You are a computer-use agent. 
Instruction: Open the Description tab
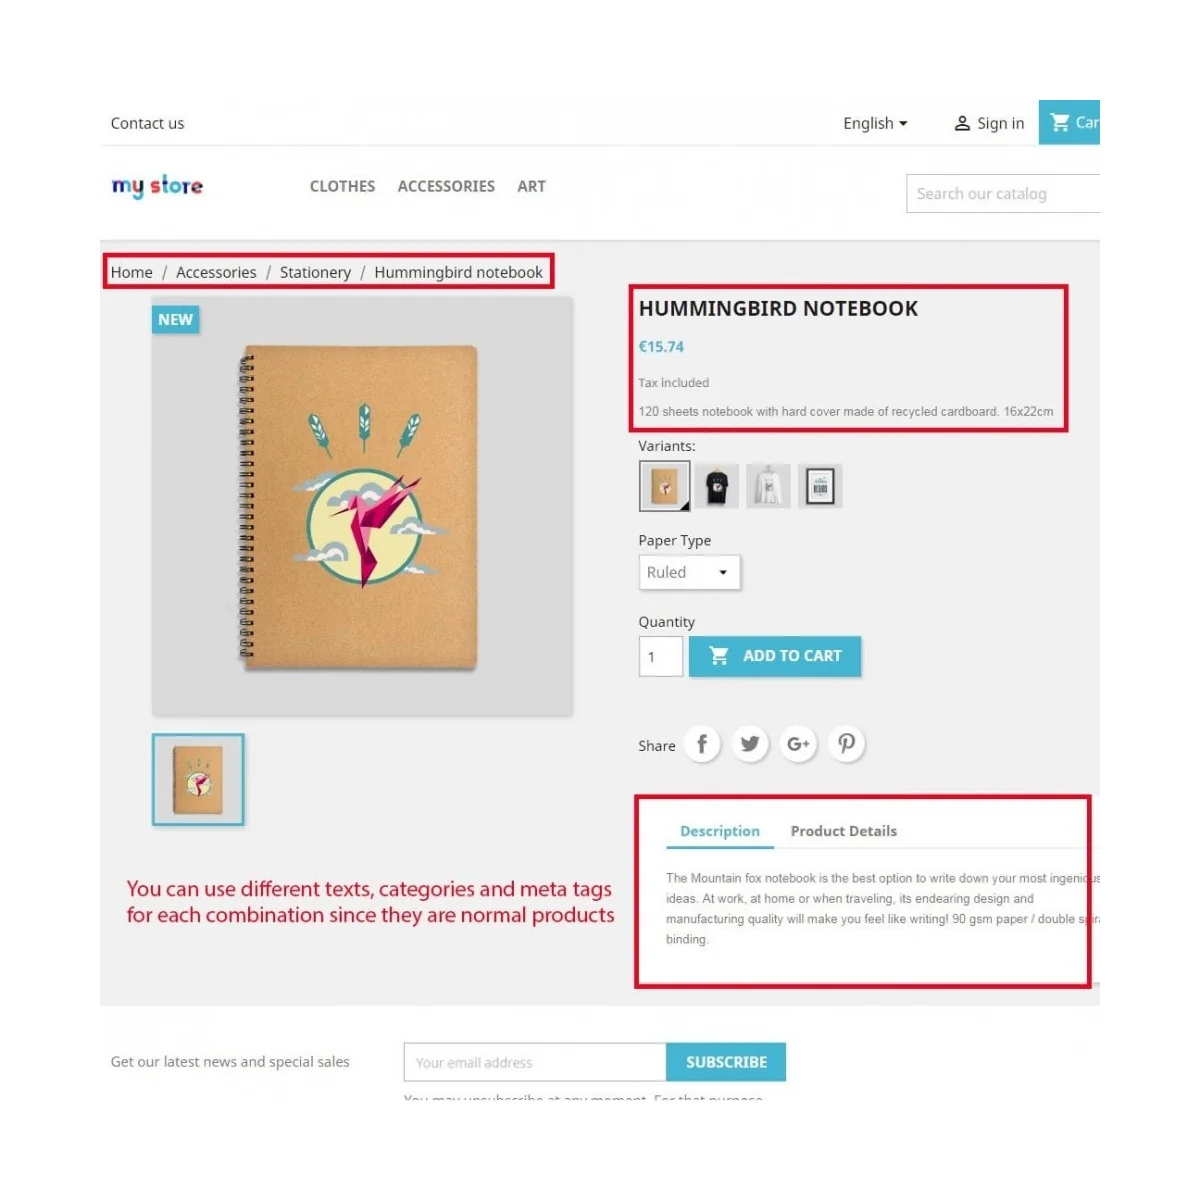[720, 831]
